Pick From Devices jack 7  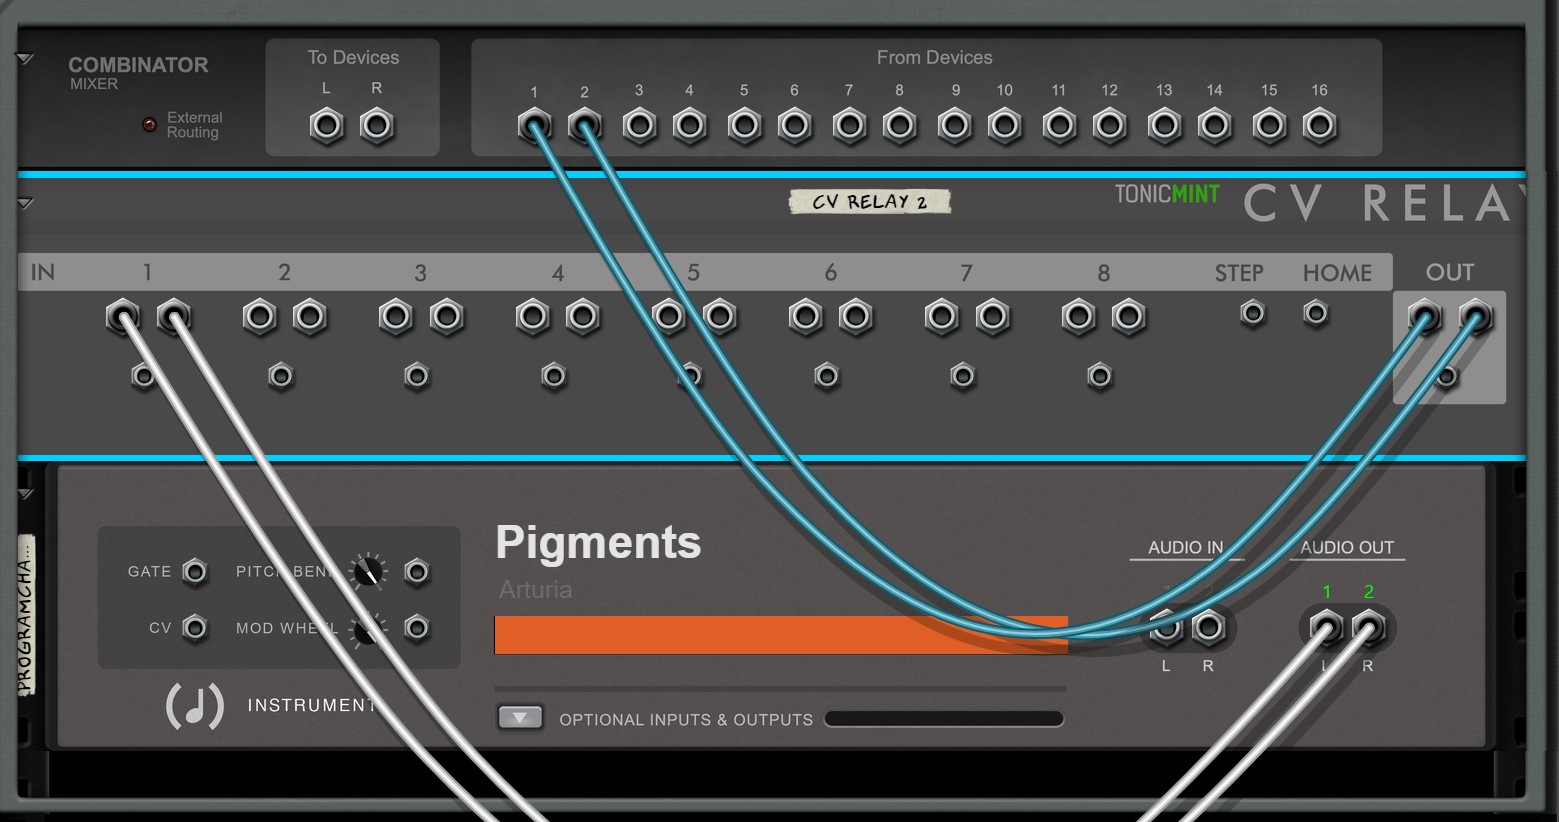849,126
